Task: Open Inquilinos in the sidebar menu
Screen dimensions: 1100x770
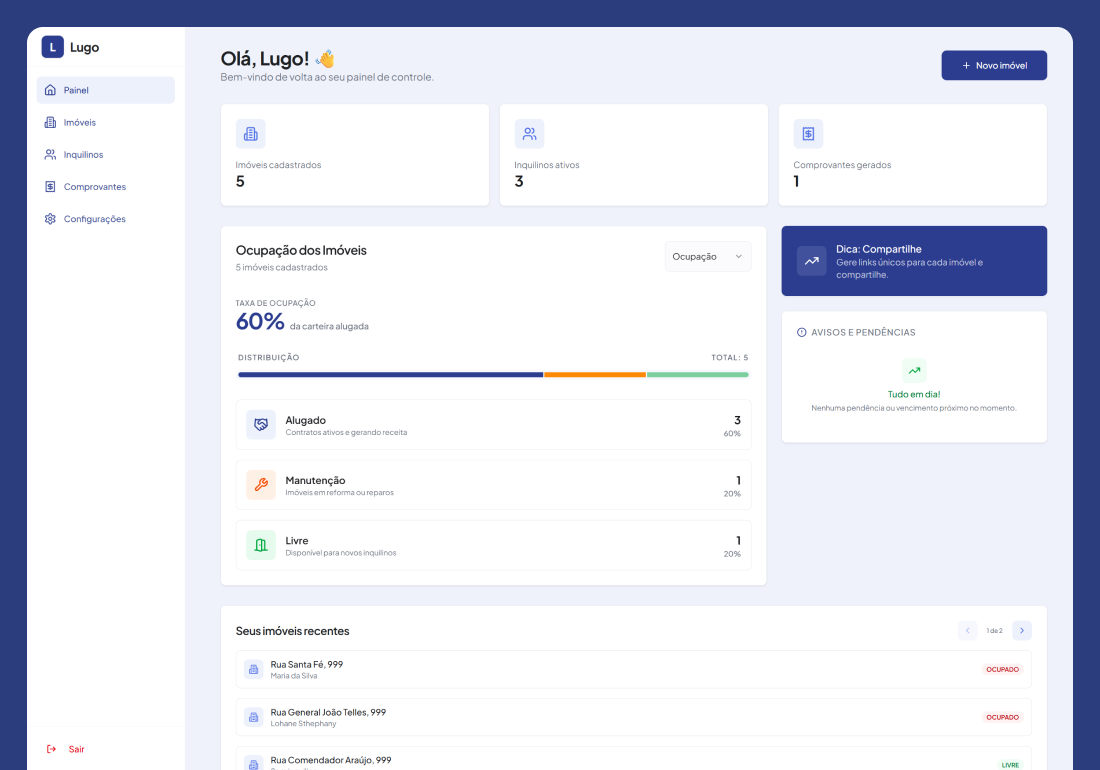Action: 83,154
